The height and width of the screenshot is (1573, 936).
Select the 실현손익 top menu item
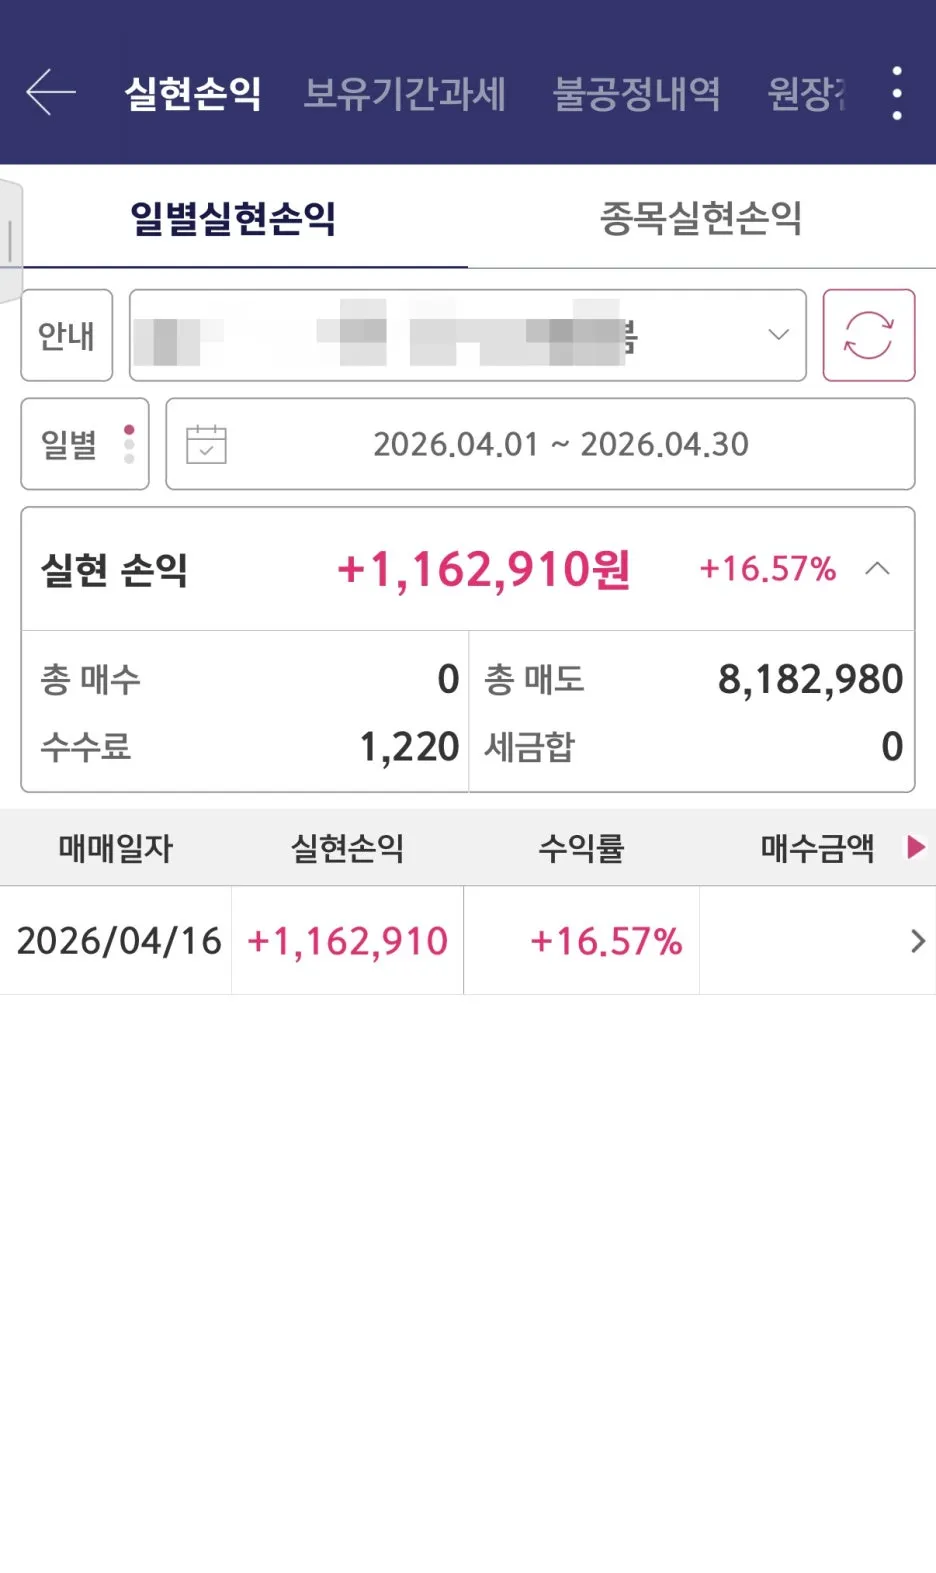[x=193, y=94]
